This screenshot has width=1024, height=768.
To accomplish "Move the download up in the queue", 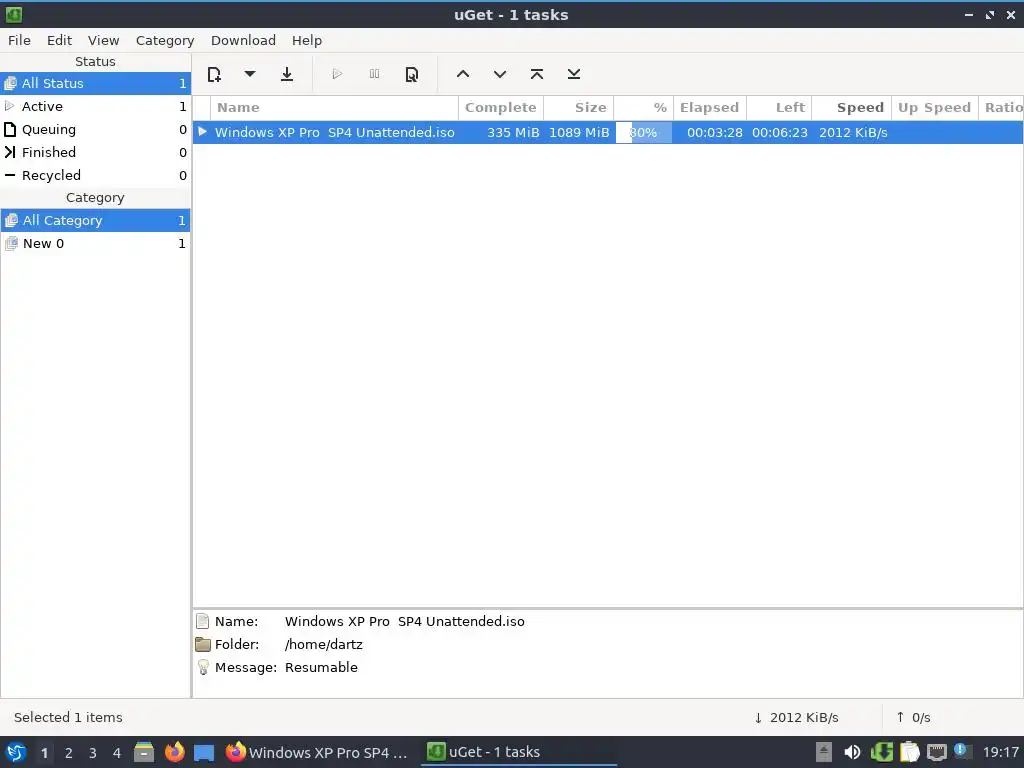I will pos(463,74).
